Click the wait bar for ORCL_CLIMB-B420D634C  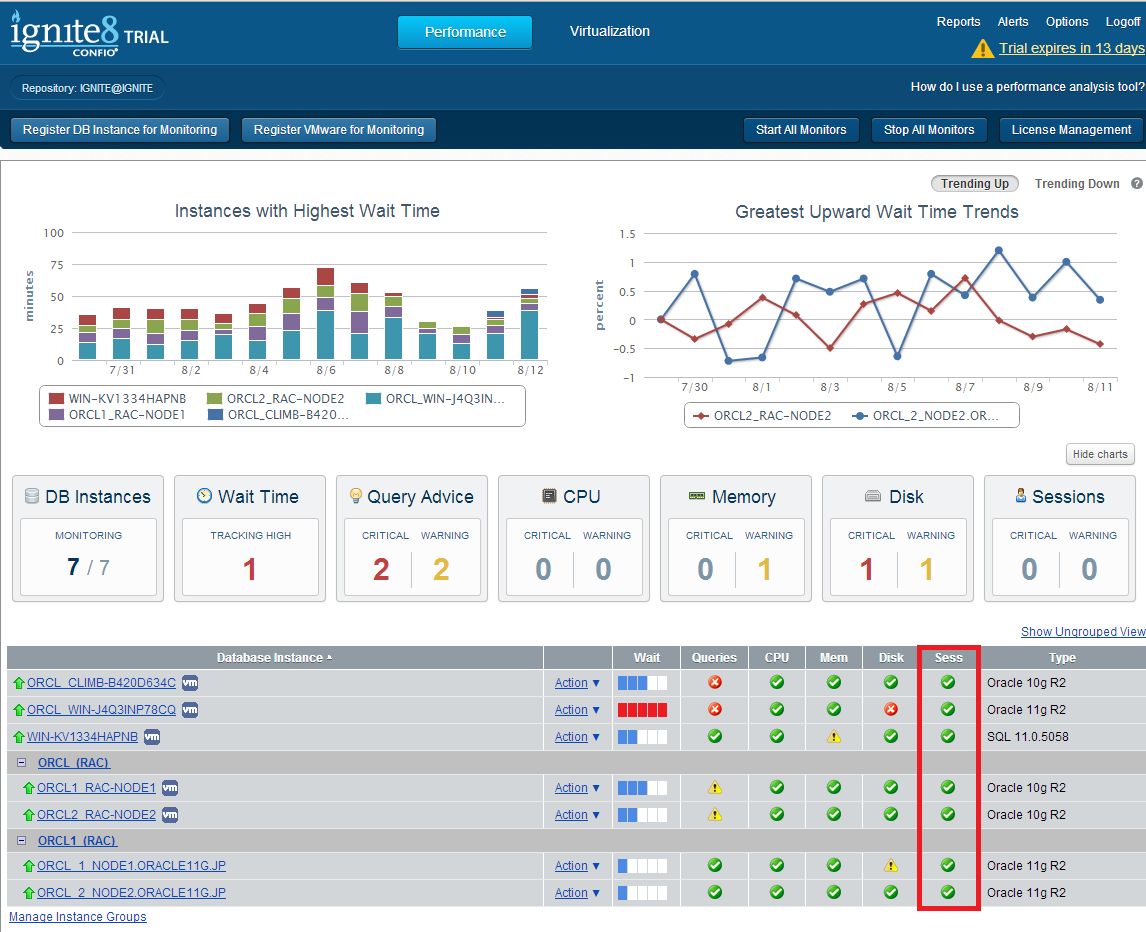tap(642, 683)
